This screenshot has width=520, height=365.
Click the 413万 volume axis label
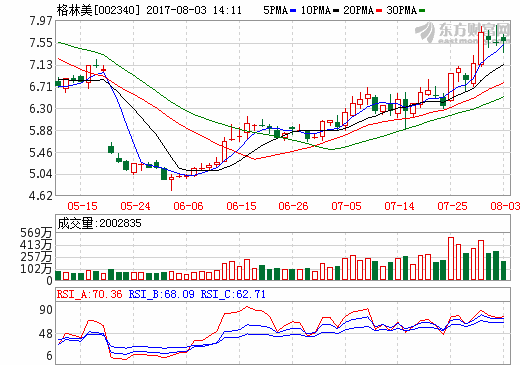[x=36, y=245]
